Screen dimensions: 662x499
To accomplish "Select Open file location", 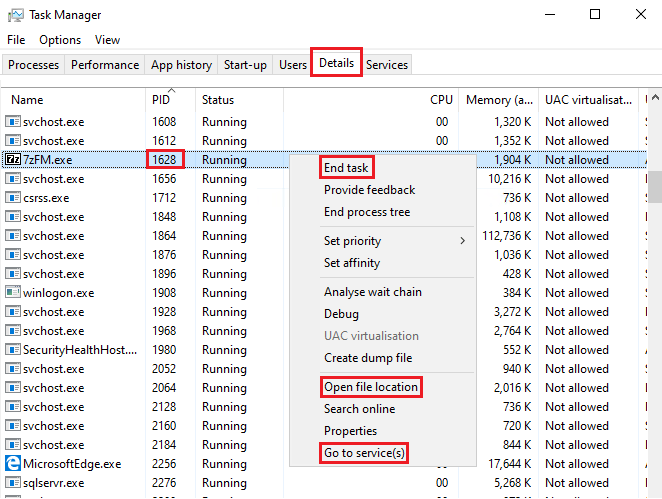I will 370,387.
